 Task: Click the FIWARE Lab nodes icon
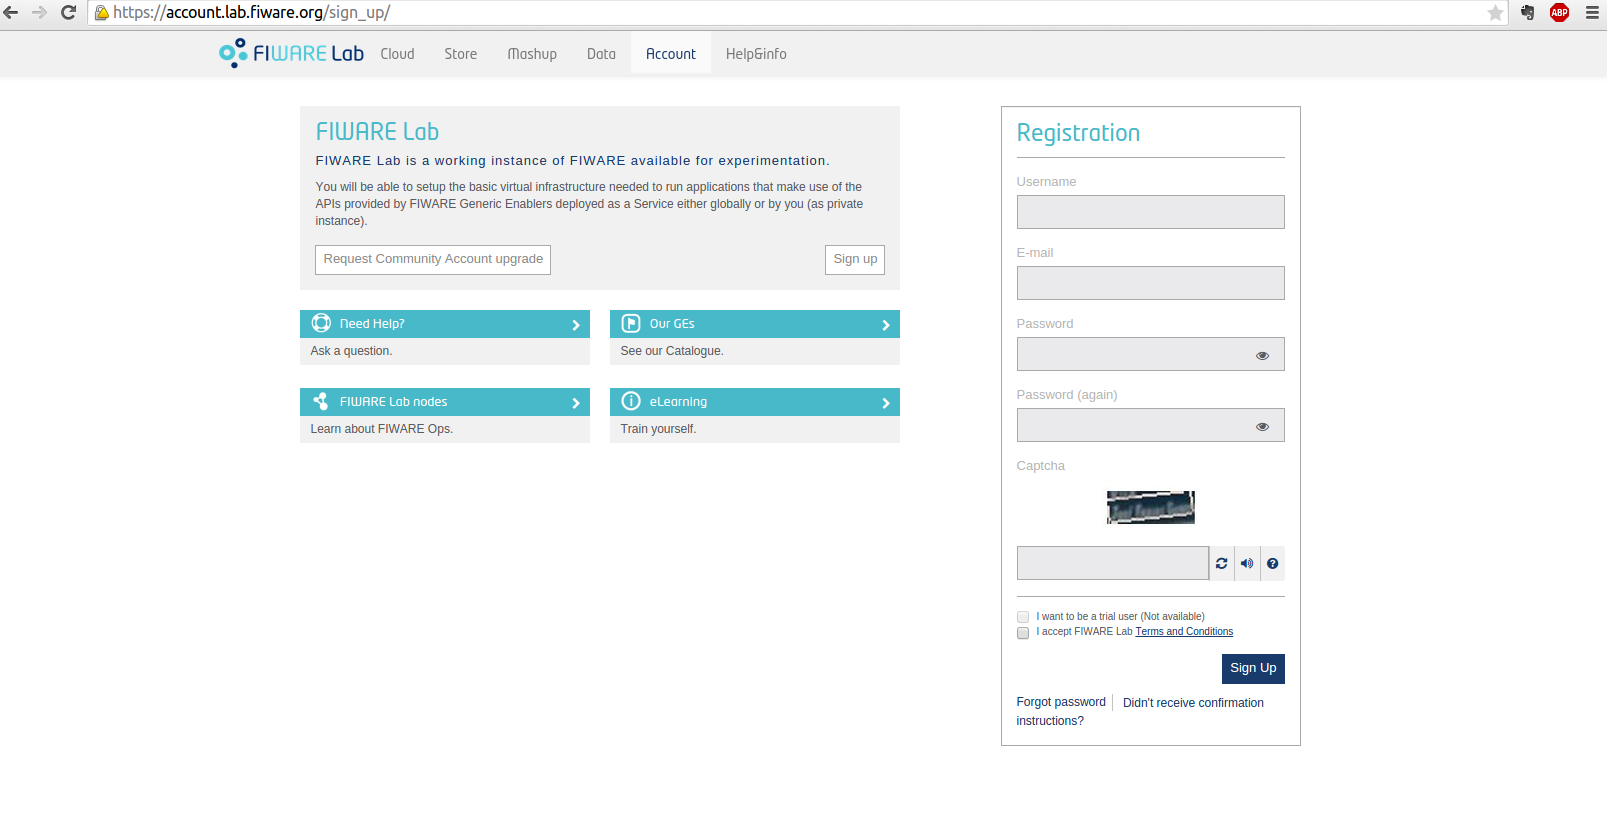coord(321,401)
